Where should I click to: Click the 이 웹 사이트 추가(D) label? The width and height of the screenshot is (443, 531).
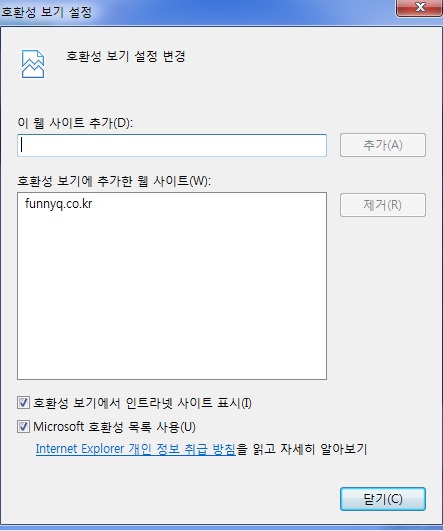tap(75, 123)
